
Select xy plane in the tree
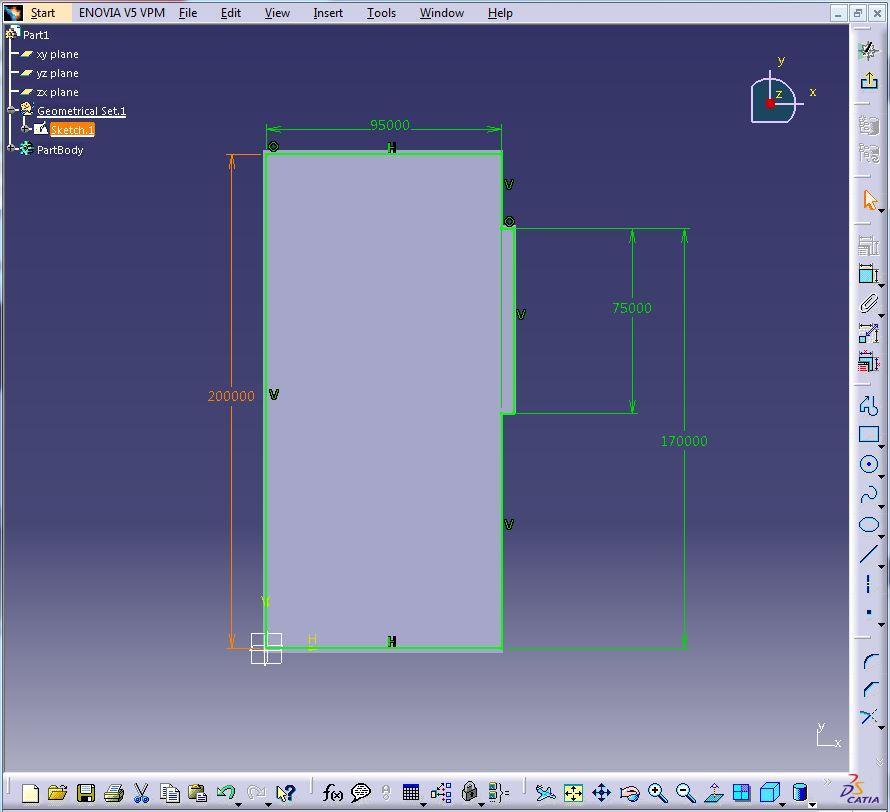click(x=57, y=54)
